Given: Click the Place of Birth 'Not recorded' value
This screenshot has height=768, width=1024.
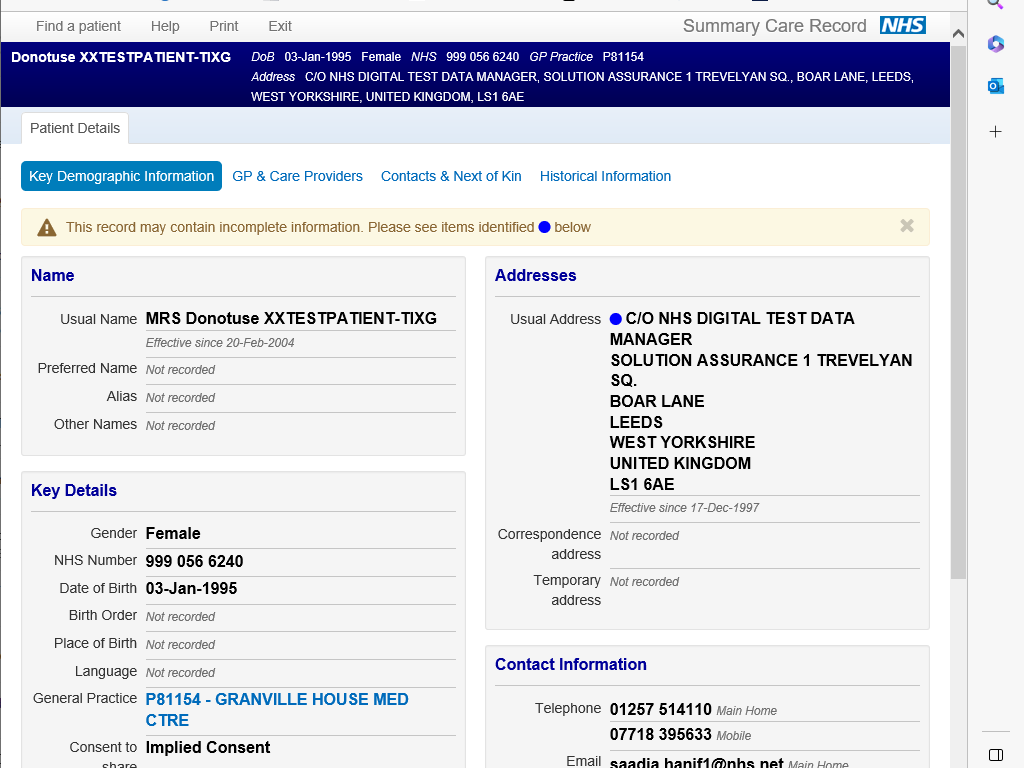Looking at the screenshot, I should [x=180, y=645].
